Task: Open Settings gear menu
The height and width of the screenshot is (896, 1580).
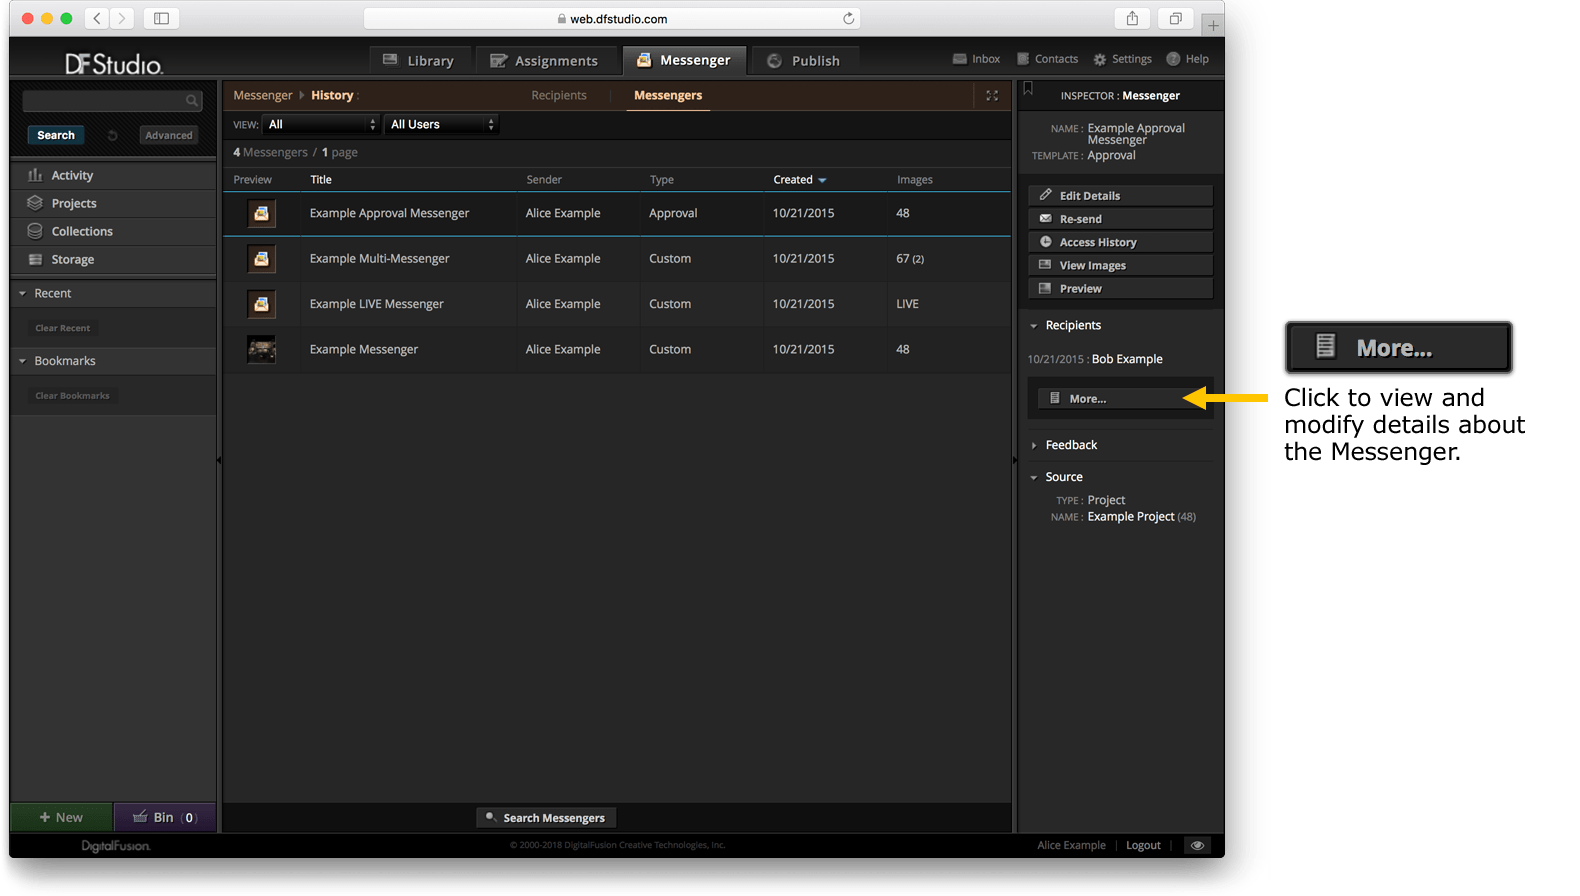Action: click(x=1123, y=59)
